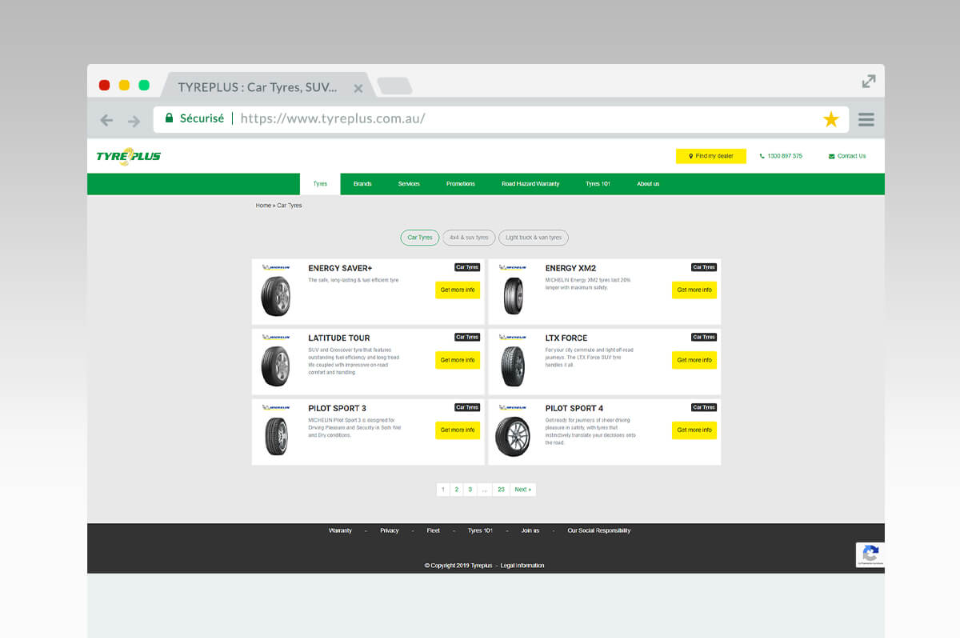This screenshot has width=960, height=638.
Task: Click the Car Tyres tag on Energy XM2
Action: [704, 268]
